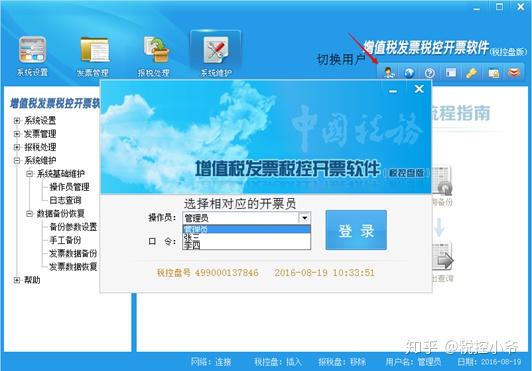Click the 2016-08-19 10:33:51 timestamp
This screenshot has width=532, height=371.
pos(324,273)
